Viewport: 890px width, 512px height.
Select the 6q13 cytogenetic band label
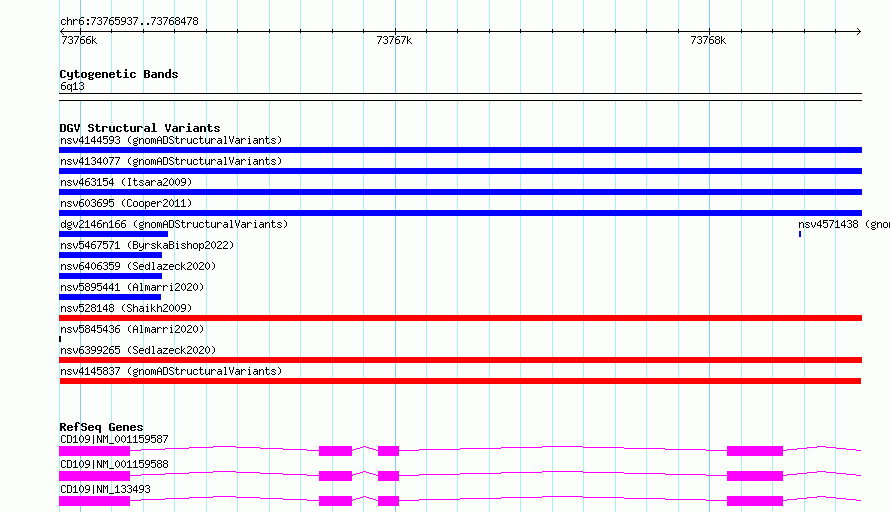pyautogui.click(x=72, y=86)
